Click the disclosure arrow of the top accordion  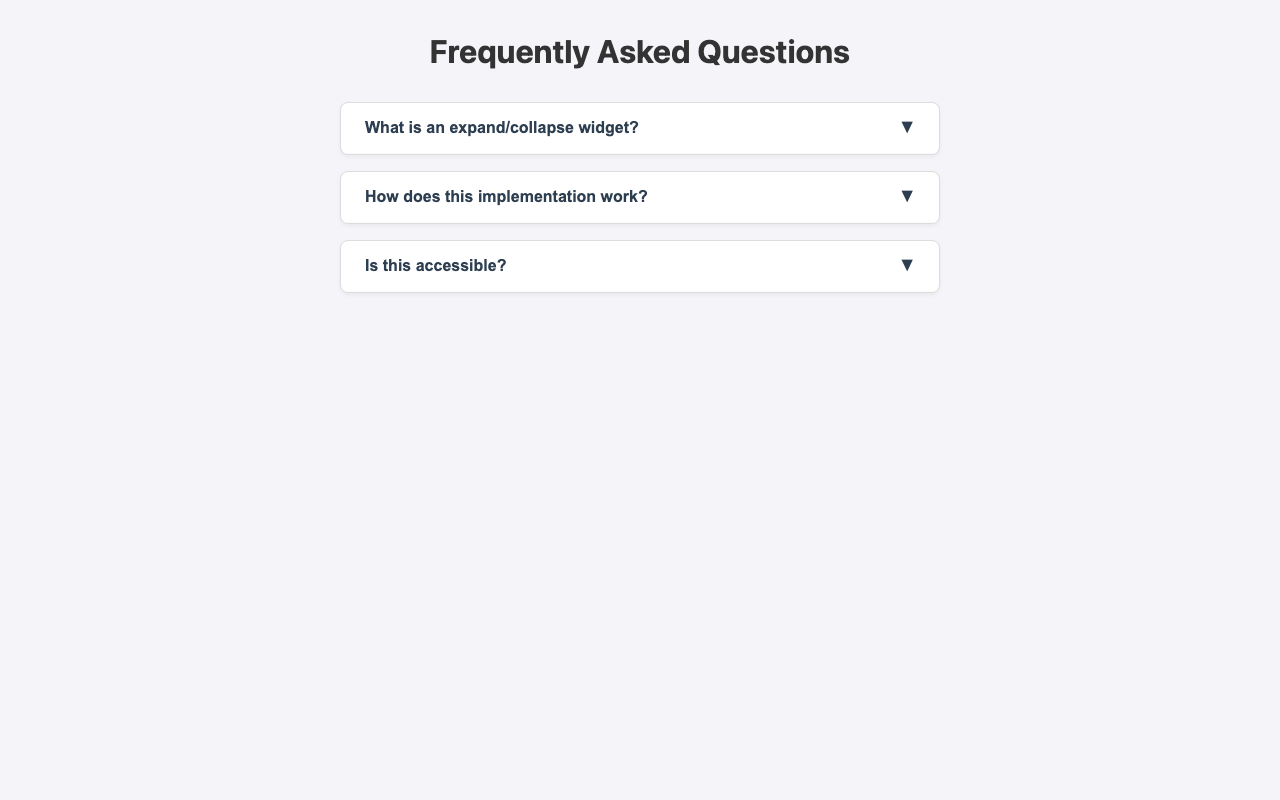pos(906,127)
